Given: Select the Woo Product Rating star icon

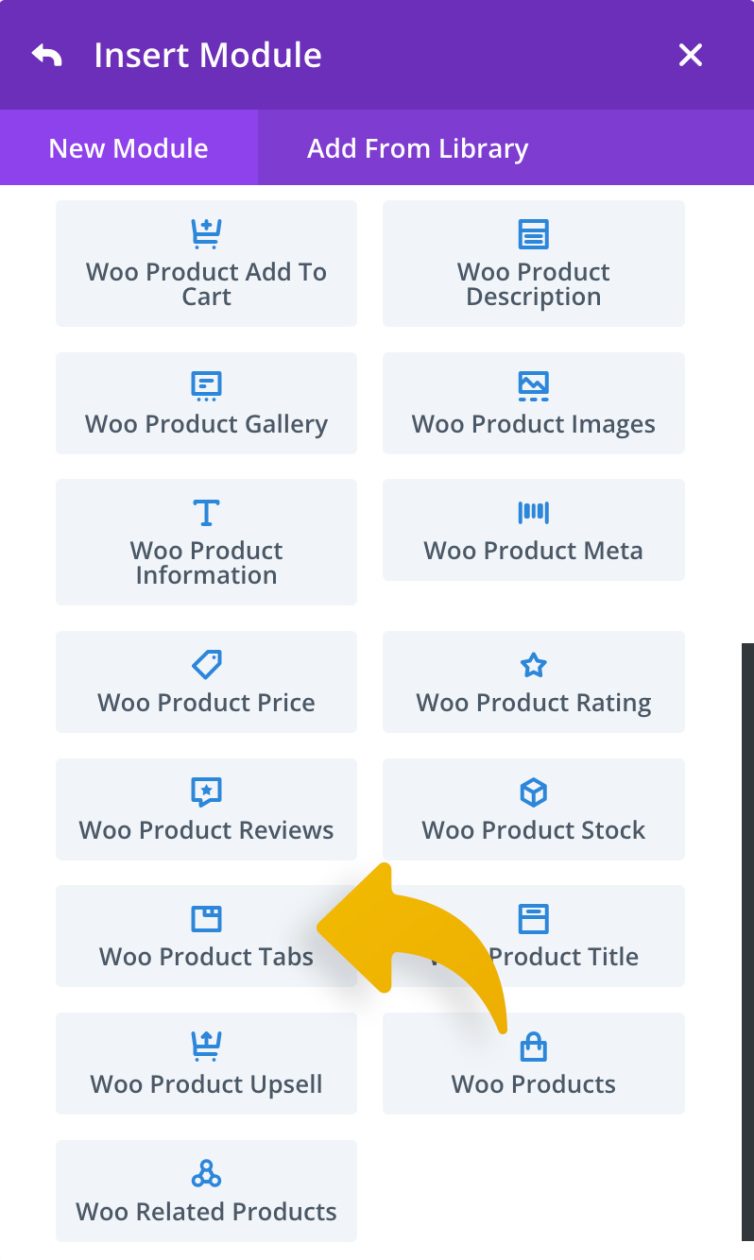Looking at the screenshot, I should pos(533,664).
